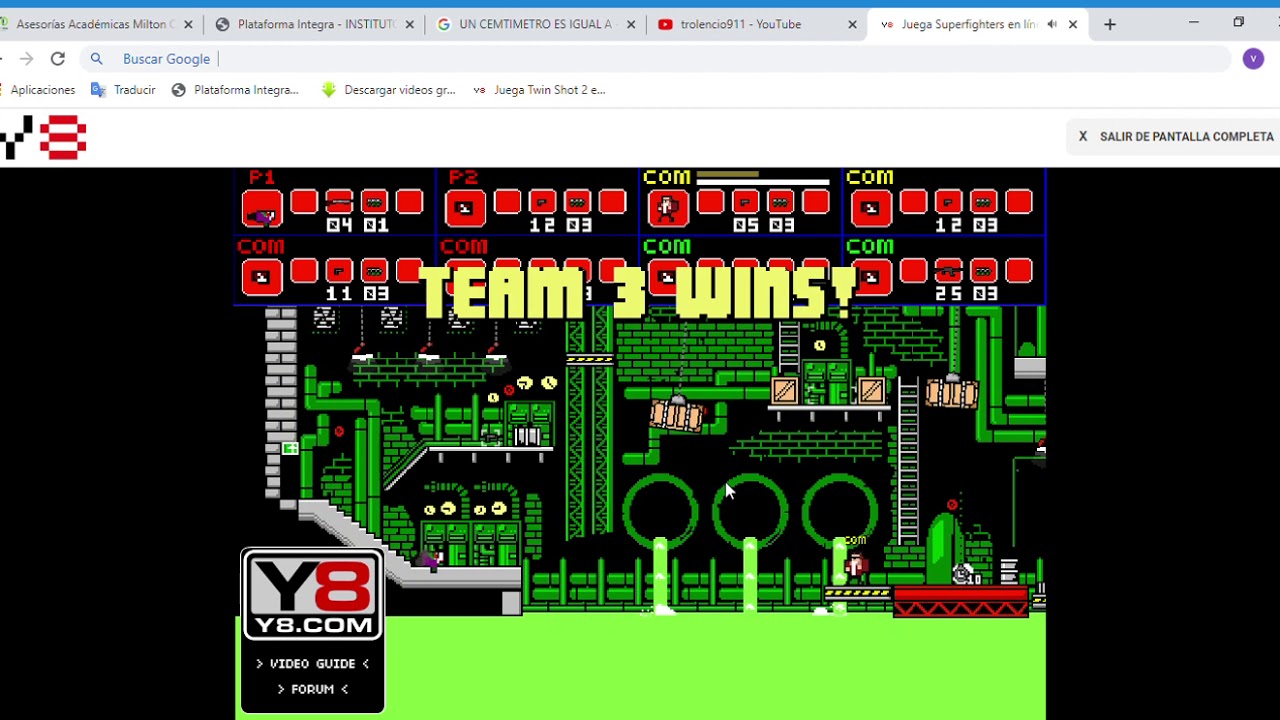Click the X beside SALIR DE PANTALLA COMPLETA
Screen dimensions: 1280x720
point(1082,136)
